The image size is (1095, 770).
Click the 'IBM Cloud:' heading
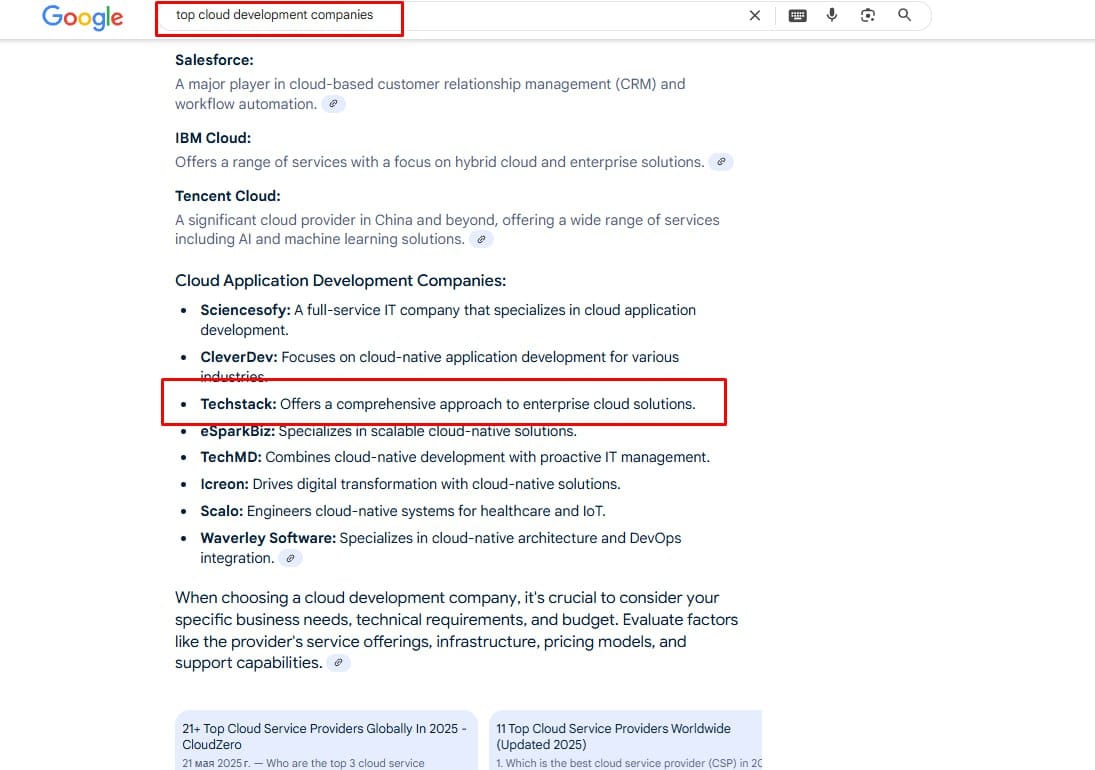pos(213,138)
